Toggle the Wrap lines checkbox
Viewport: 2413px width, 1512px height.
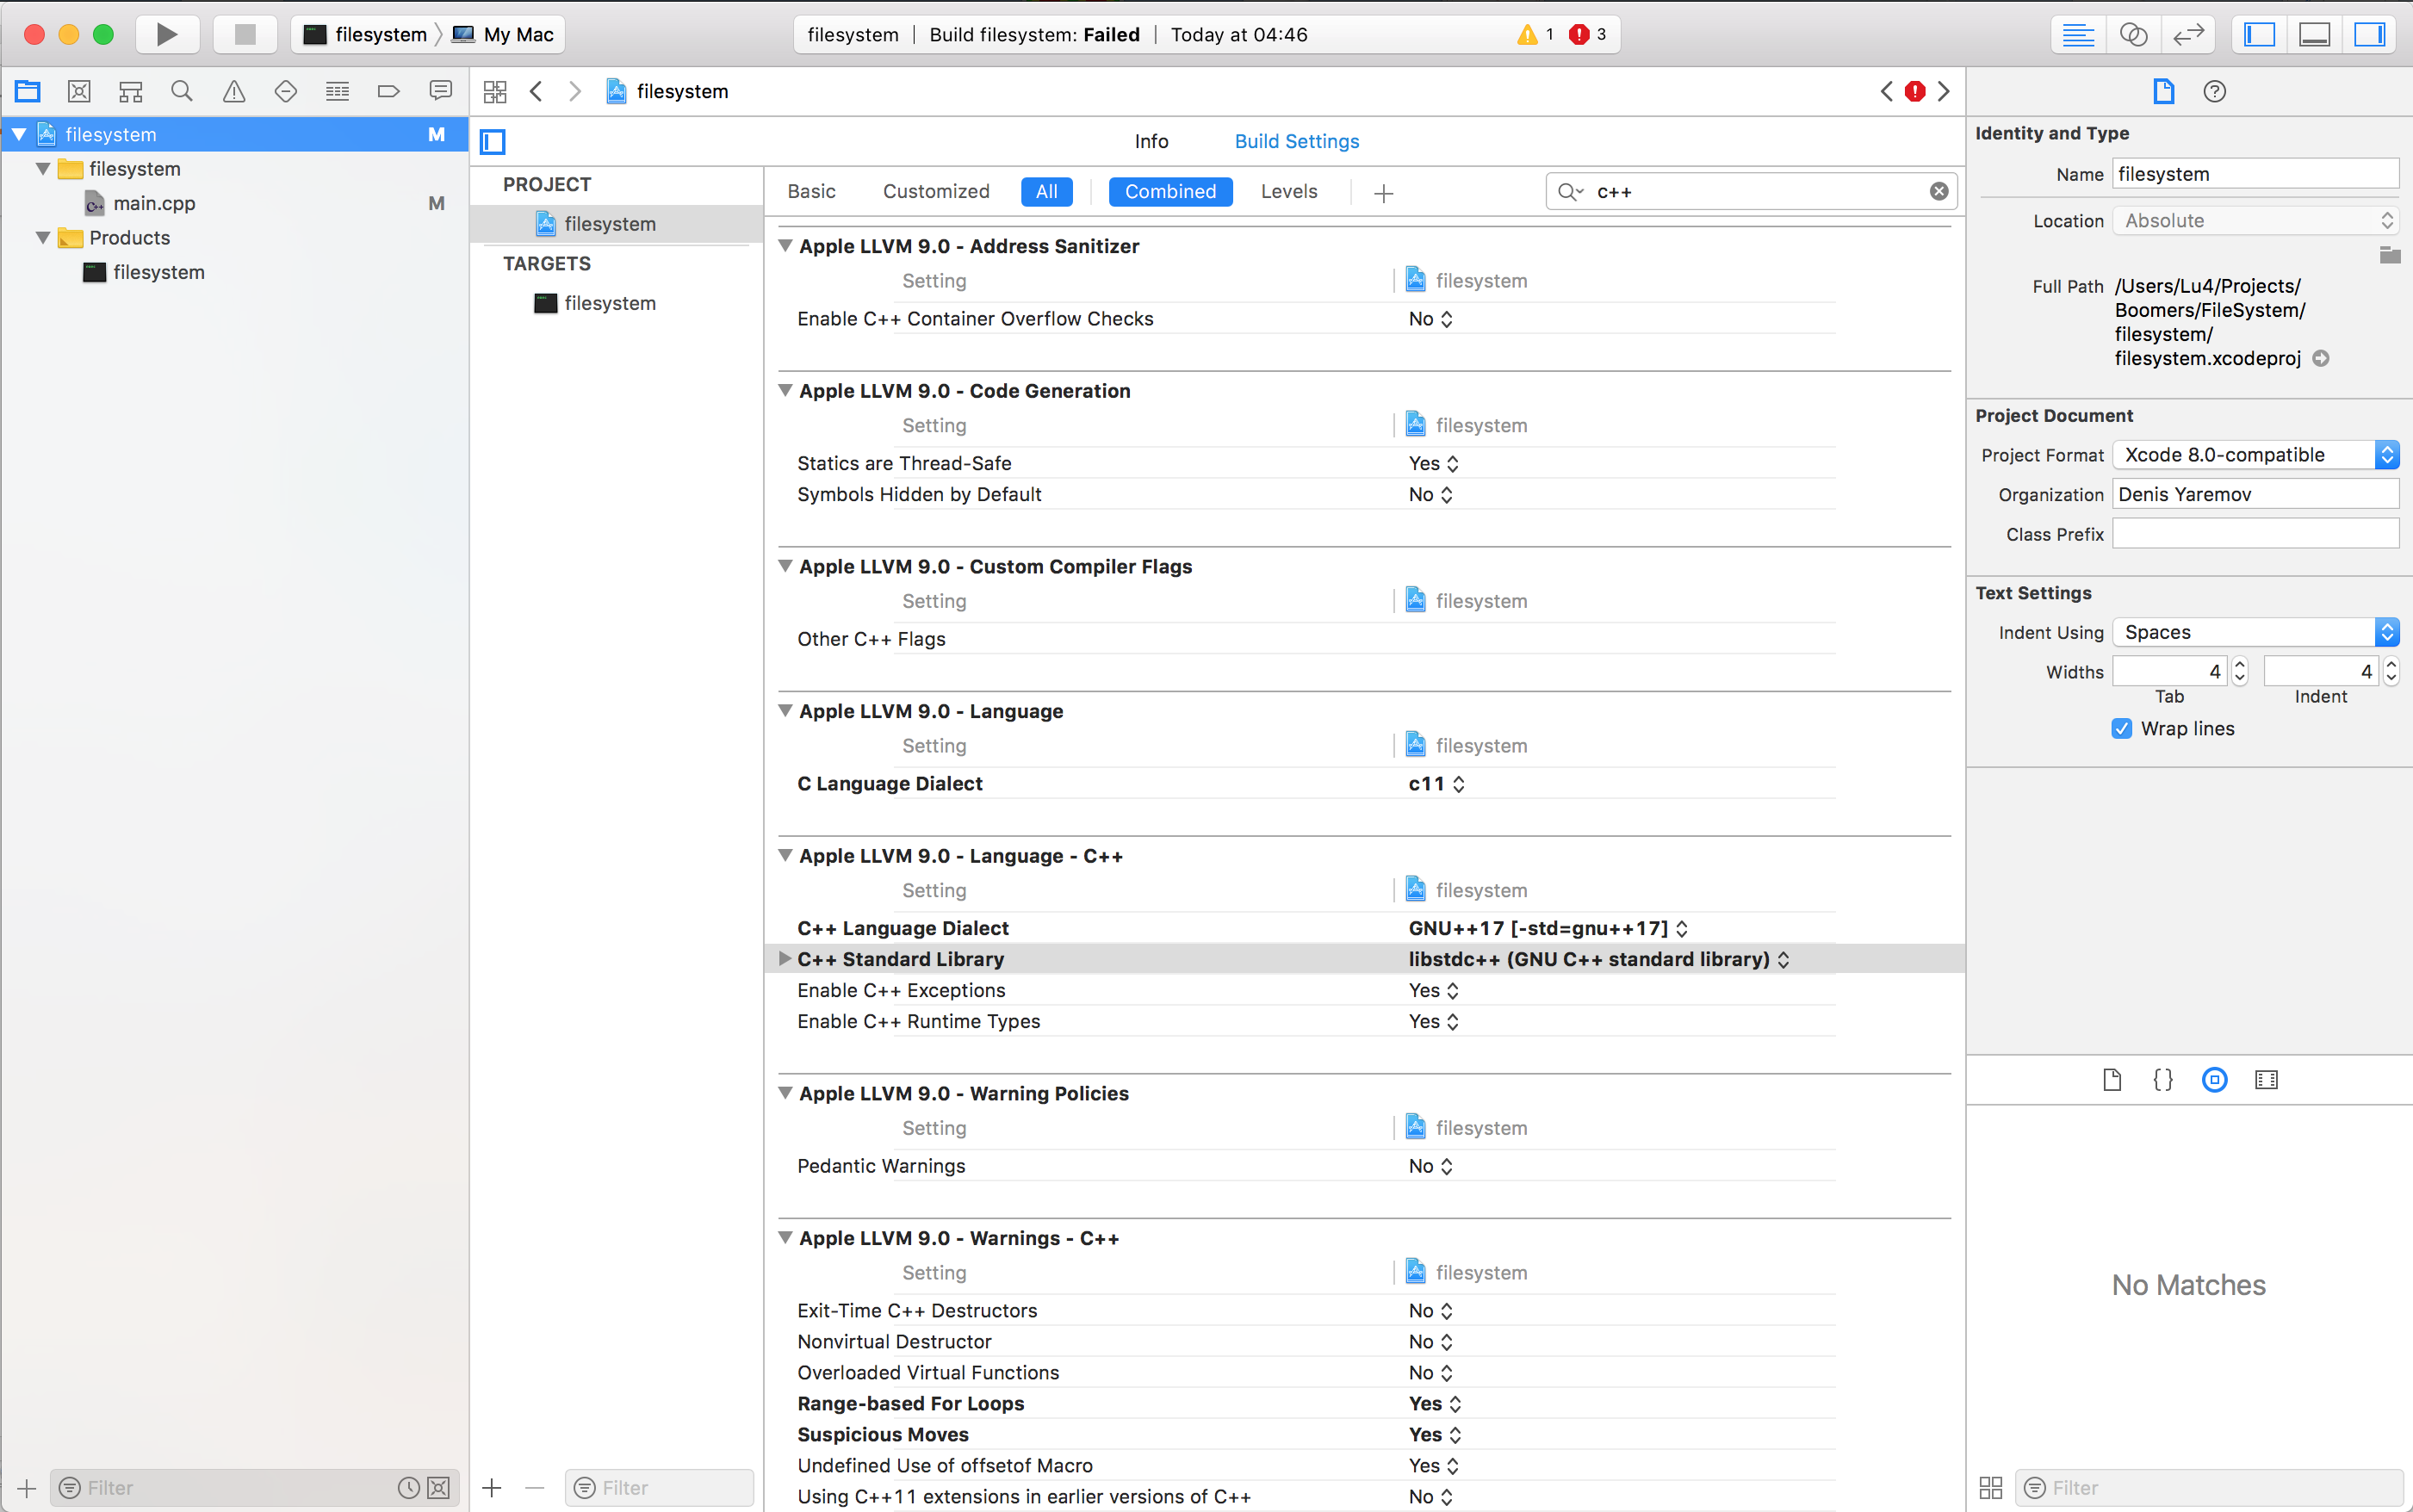click(x=2121, y=728)
